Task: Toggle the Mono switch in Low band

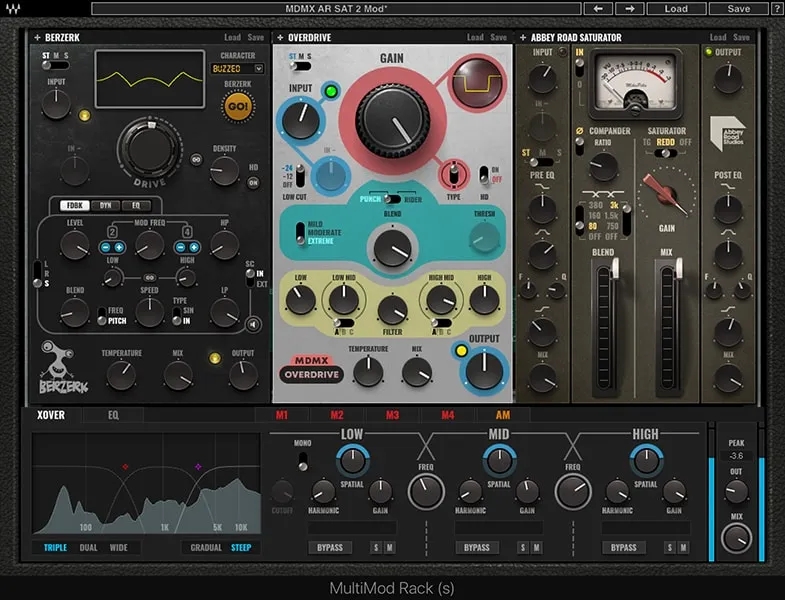Action: (x=302, y=462)
